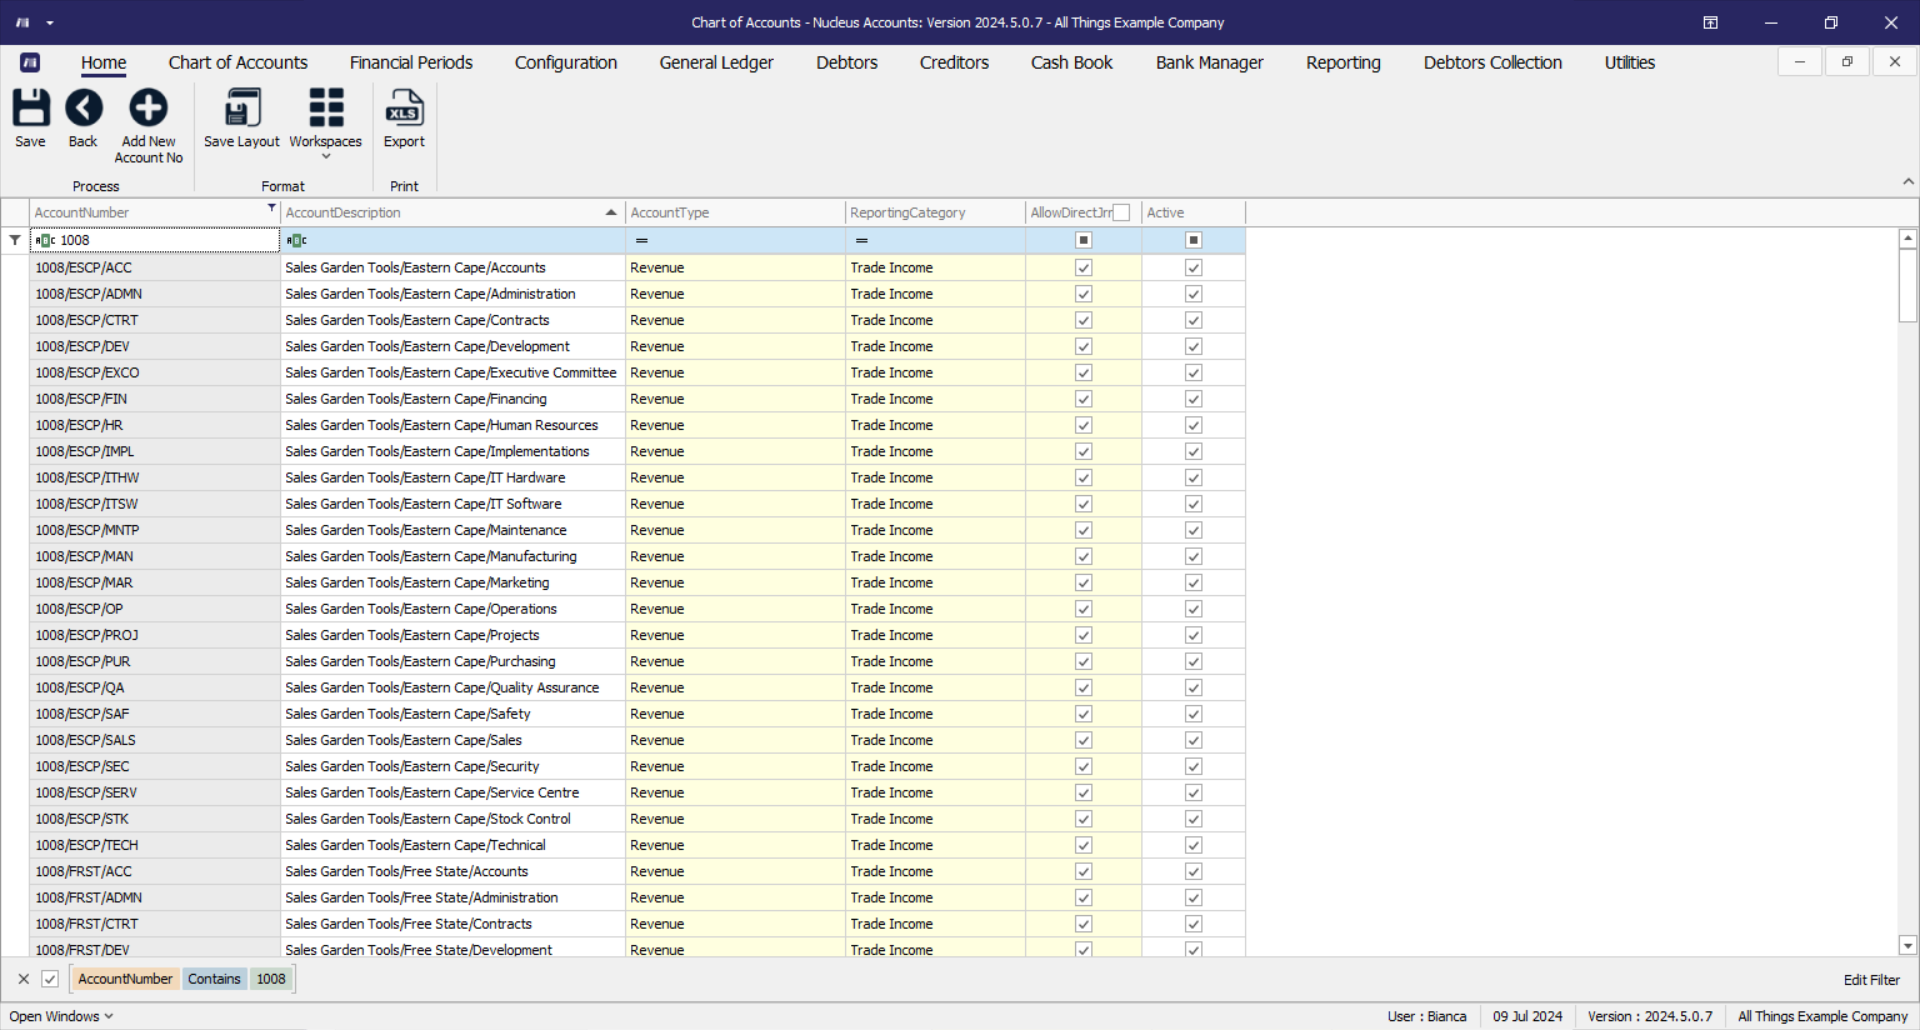
Task: Switch to the Bank Manager tab
Action: click(x=1209, y=63)
